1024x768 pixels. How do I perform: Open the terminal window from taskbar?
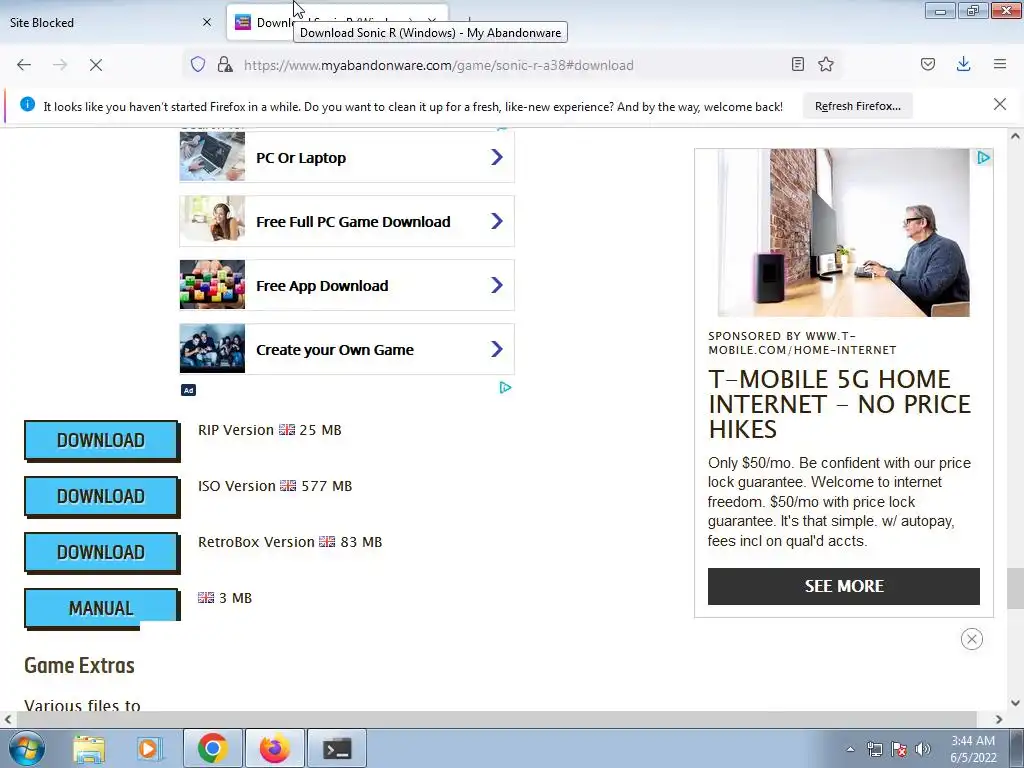tap(337, 748)
